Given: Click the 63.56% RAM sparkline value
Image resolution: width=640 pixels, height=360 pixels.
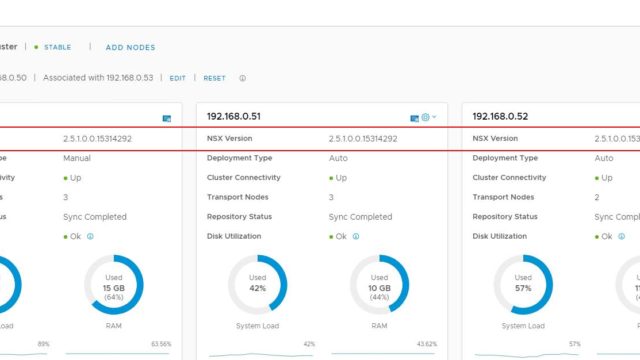Looking at the screenshot, I should (161, 344).
